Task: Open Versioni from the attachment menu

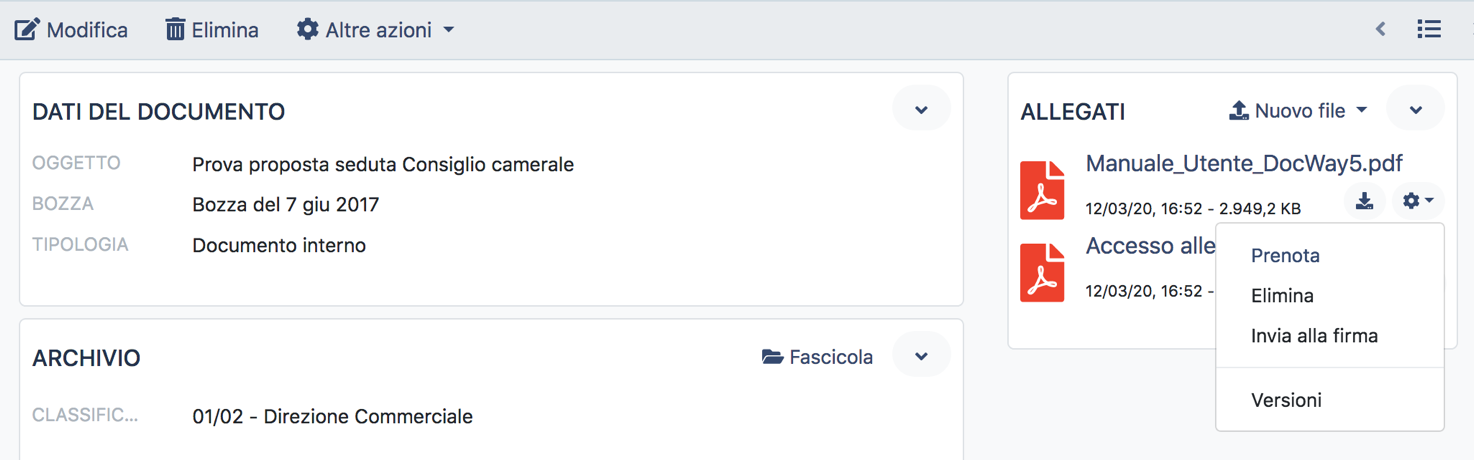Action: [1286, 400]
